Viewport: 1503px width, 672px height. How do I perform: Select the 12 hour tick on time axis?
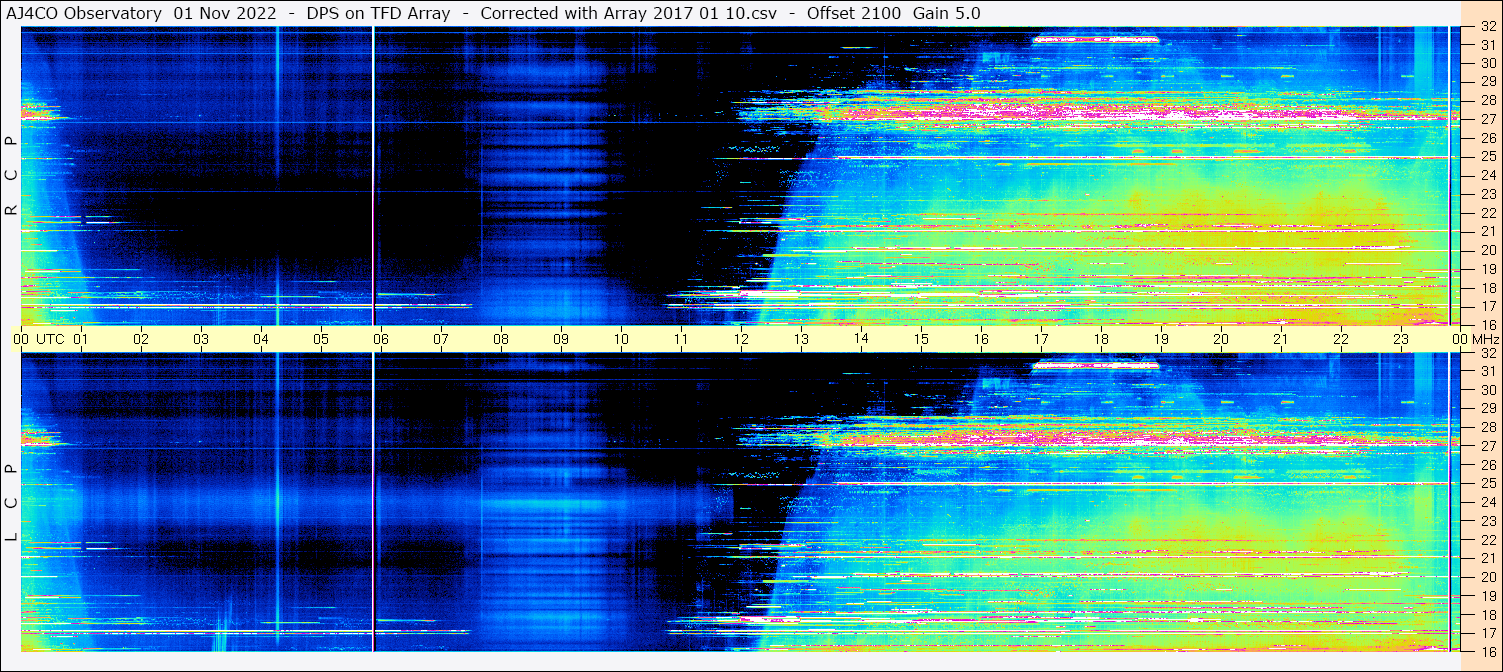coord(741,339)
